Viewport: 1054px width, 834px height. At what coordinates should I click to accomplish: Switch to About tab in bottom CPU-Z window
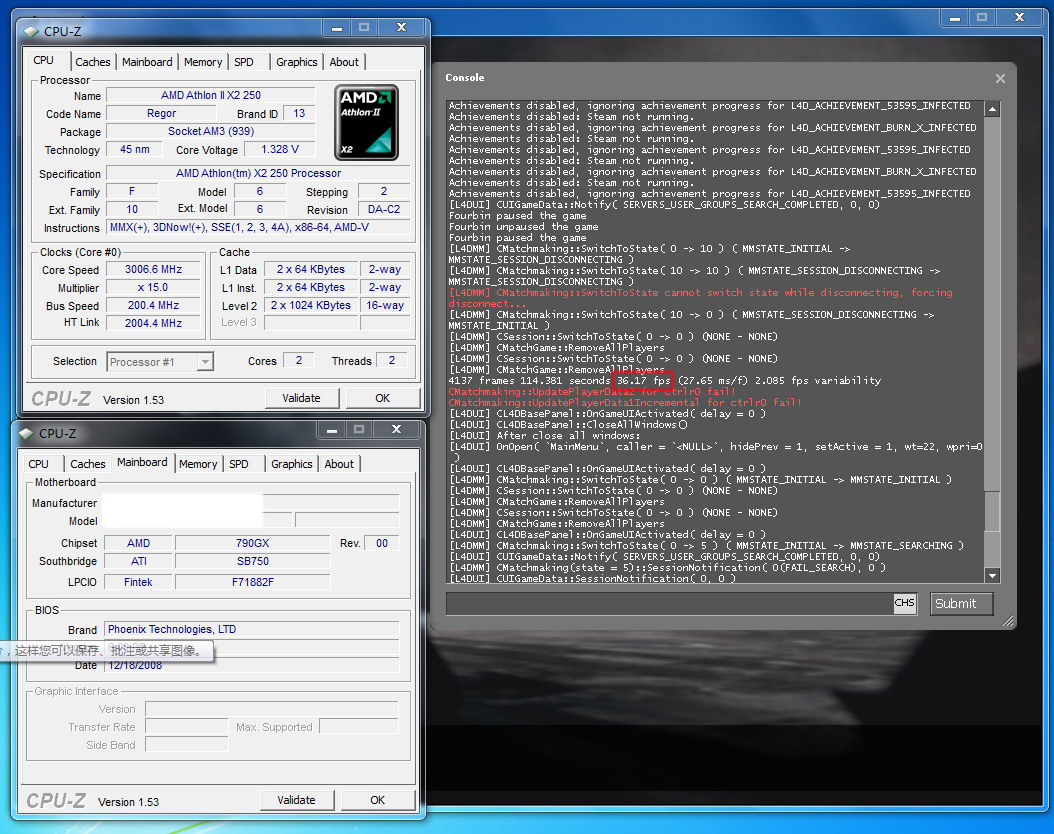339,464
